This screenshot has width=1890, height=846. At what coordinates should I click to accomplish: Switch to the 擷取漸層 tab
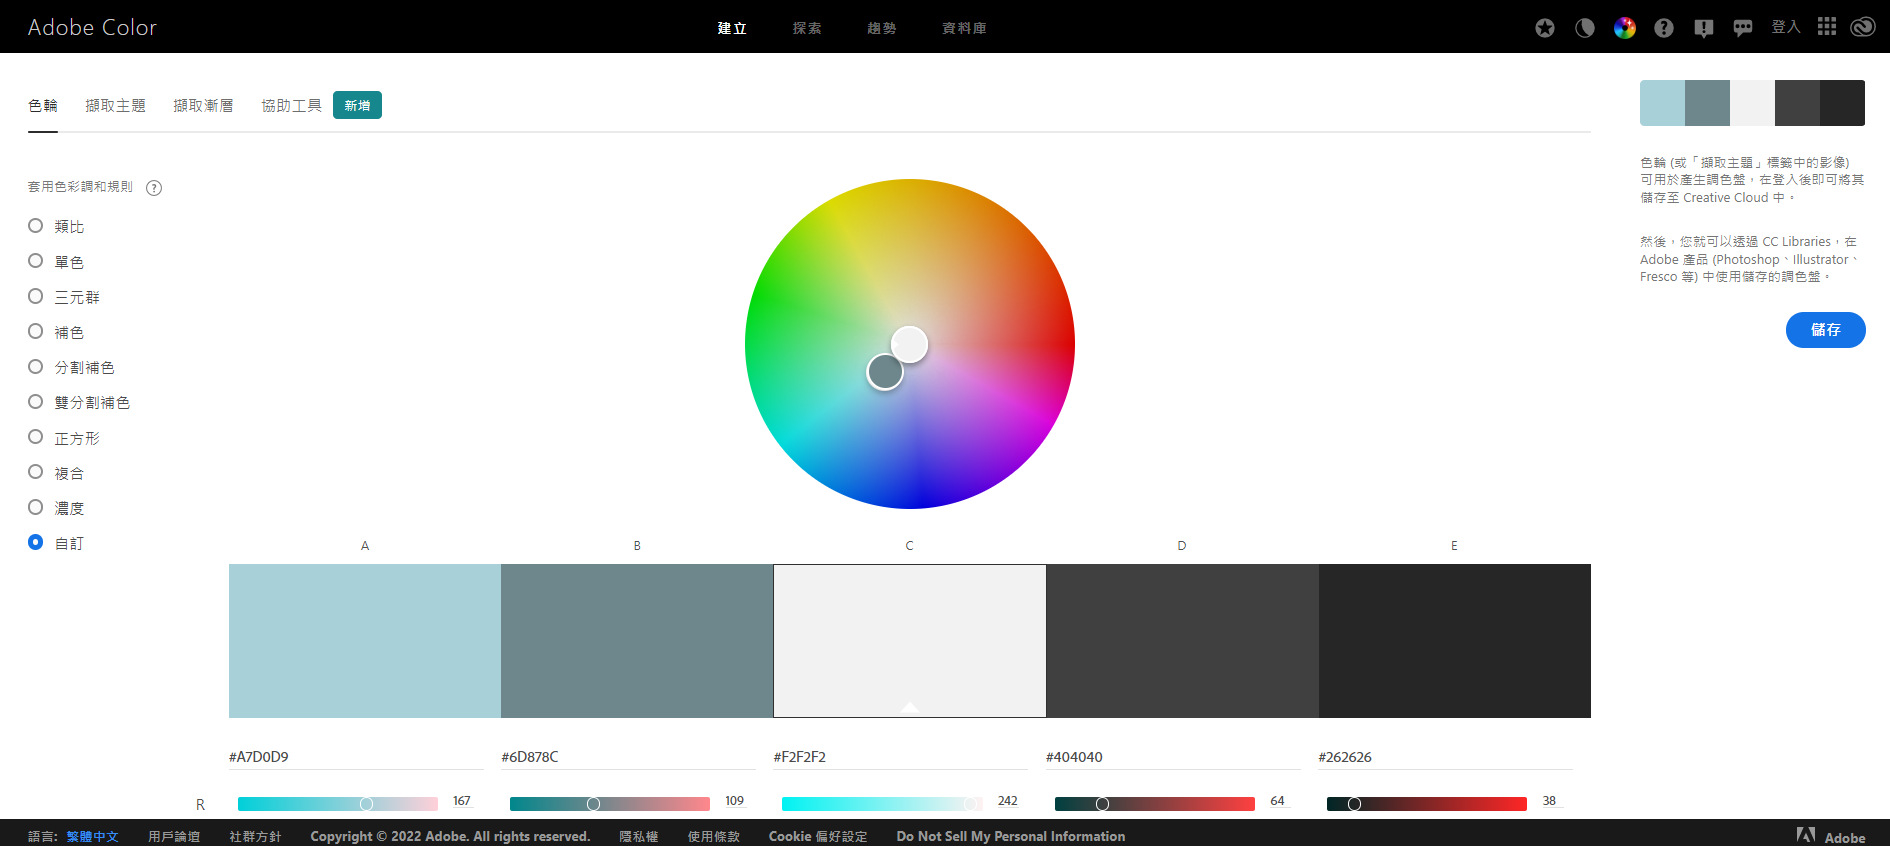click(204, 106)
